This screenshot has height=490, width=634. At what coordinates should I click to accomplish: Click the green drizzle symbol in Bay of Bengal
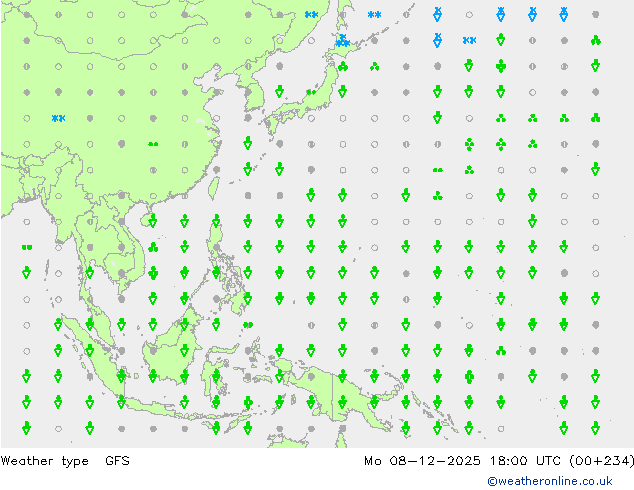27,247
